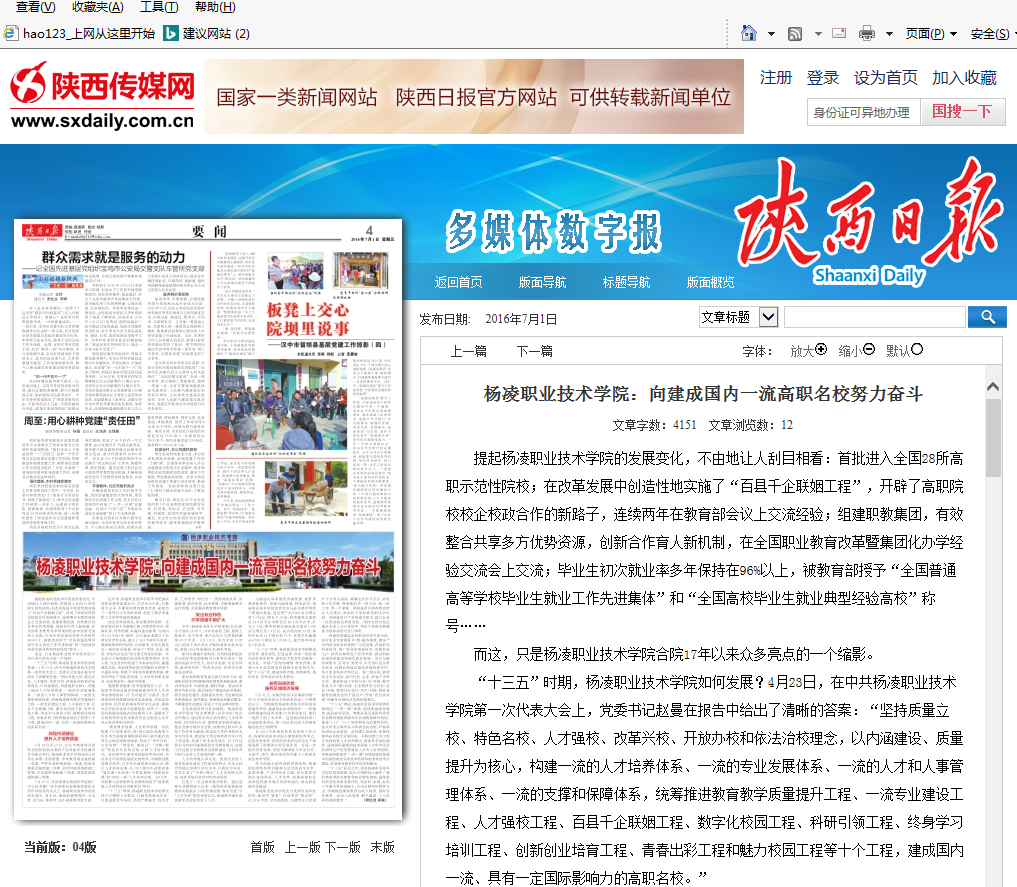The width and height of the screenshot is (1017, 887).
Task: Select 放大 font enlarge option
Action: (x=808, y=350)
